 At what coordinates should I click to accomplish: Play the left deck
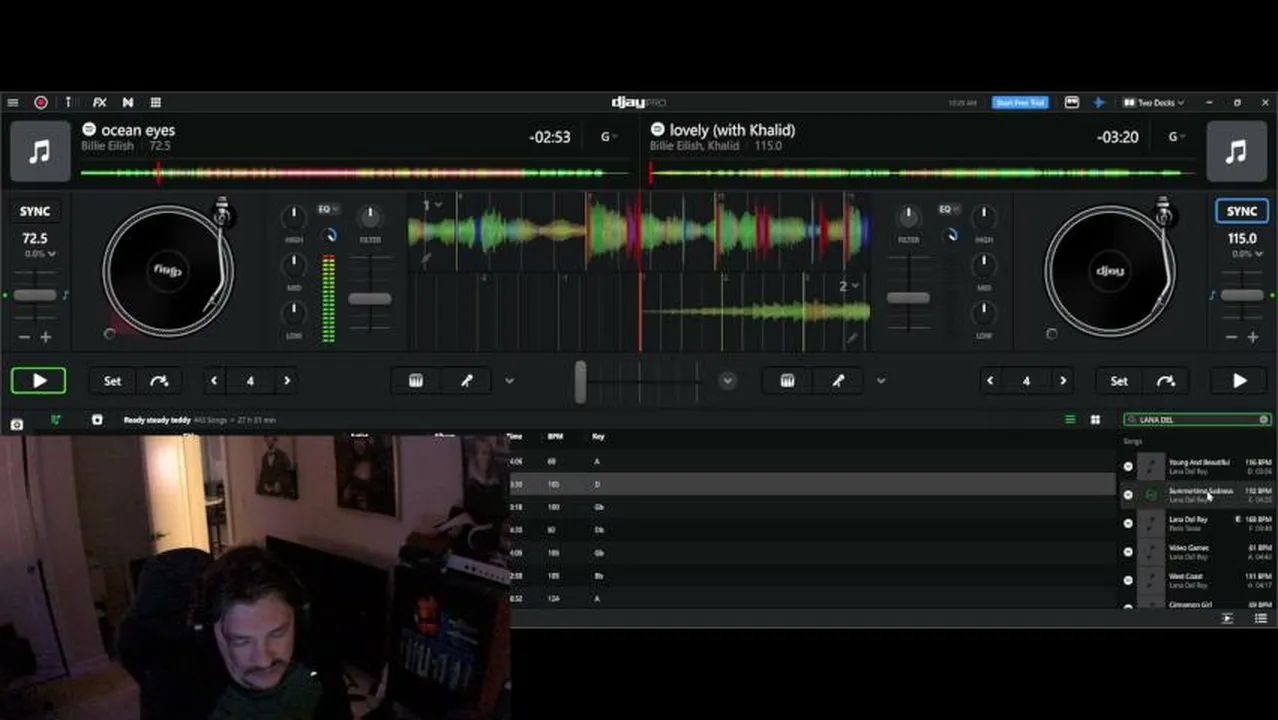click(x=39, y=381)
